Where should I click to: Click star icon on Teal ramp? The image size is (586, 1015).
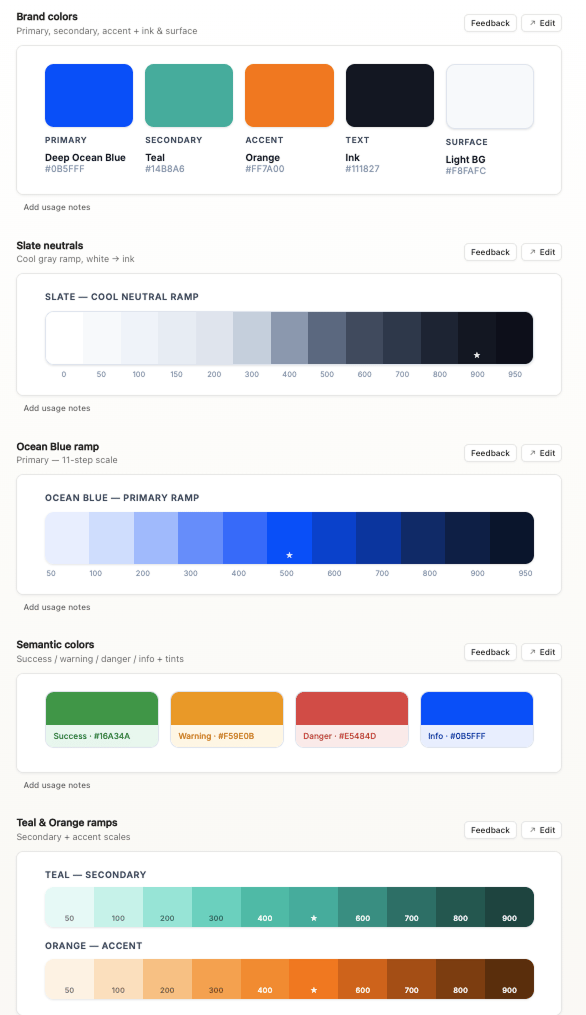coord(314,918)
